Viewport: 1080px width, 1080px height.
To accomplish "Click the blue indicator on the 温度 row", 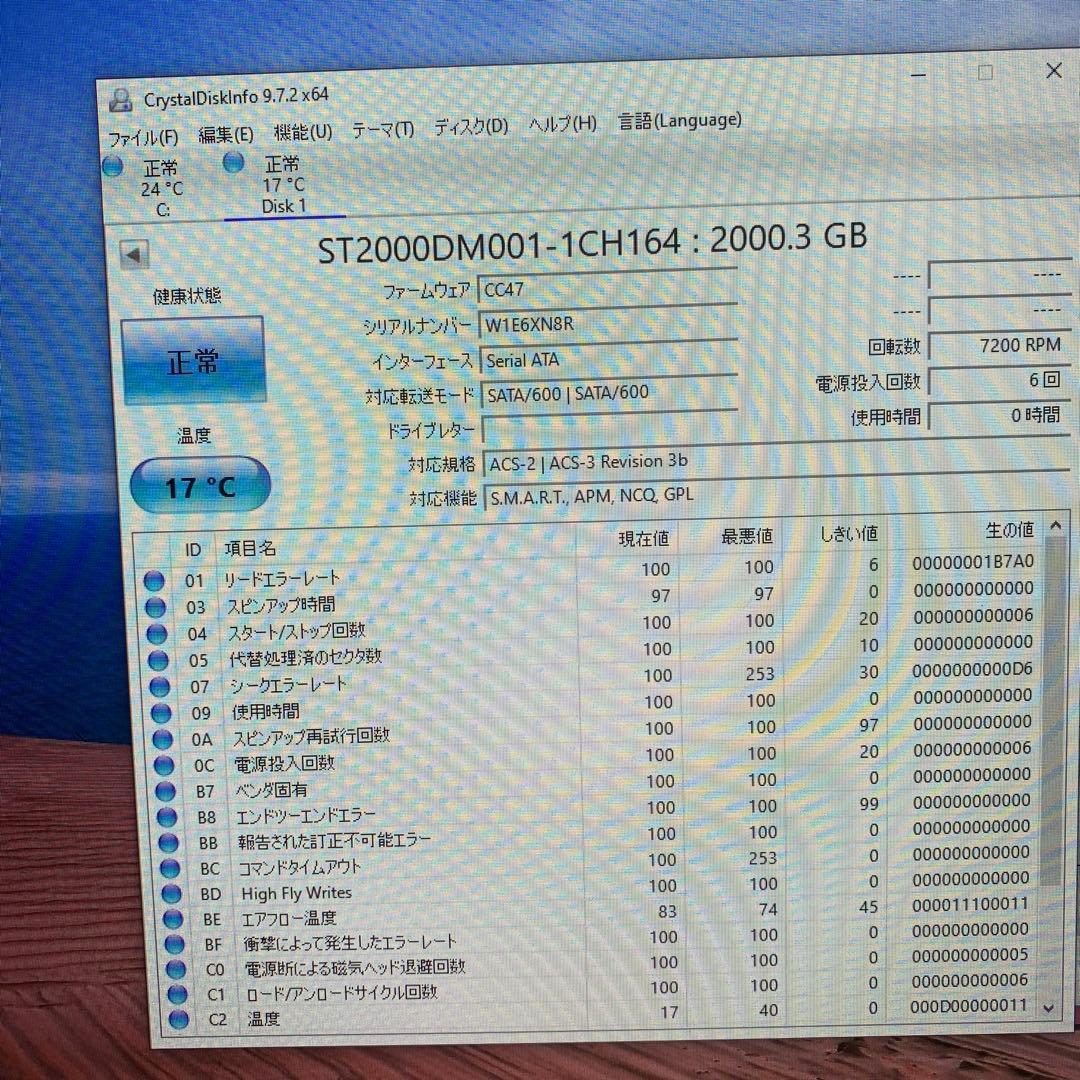I will click(x=177, y=1019).
